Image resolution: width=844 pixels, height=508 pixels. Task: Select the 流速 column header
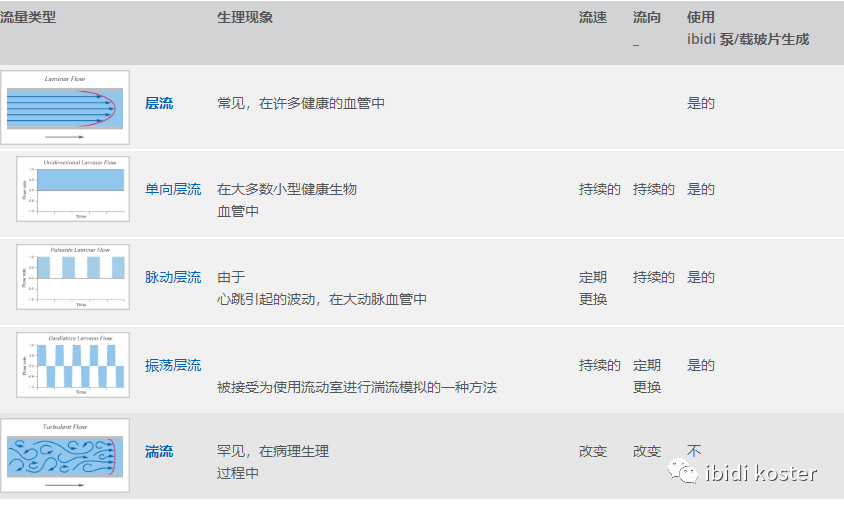pos(593,17)
